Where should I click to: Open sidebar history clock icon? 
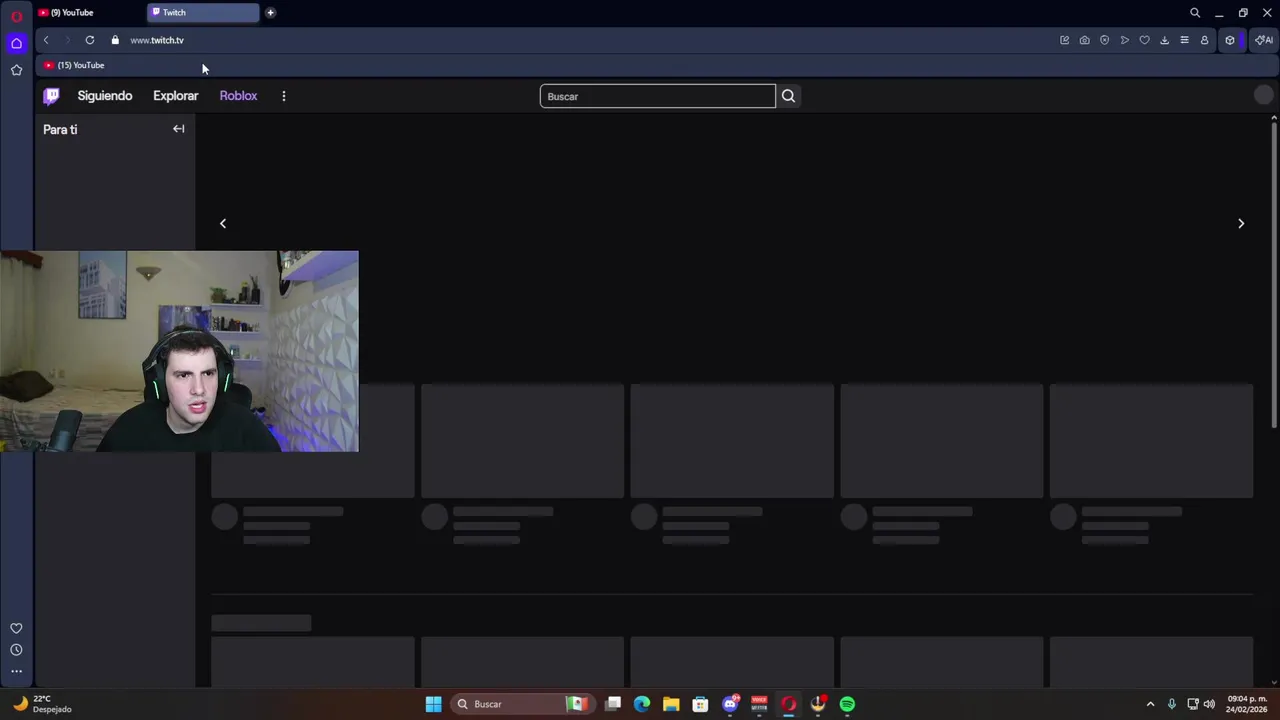coord(16,650)
